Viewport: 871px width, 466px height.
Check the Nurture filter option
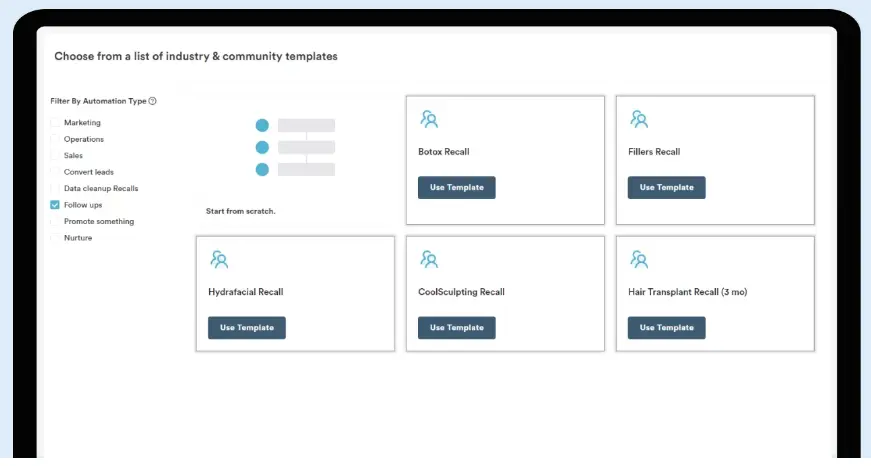tap(55, 238)
